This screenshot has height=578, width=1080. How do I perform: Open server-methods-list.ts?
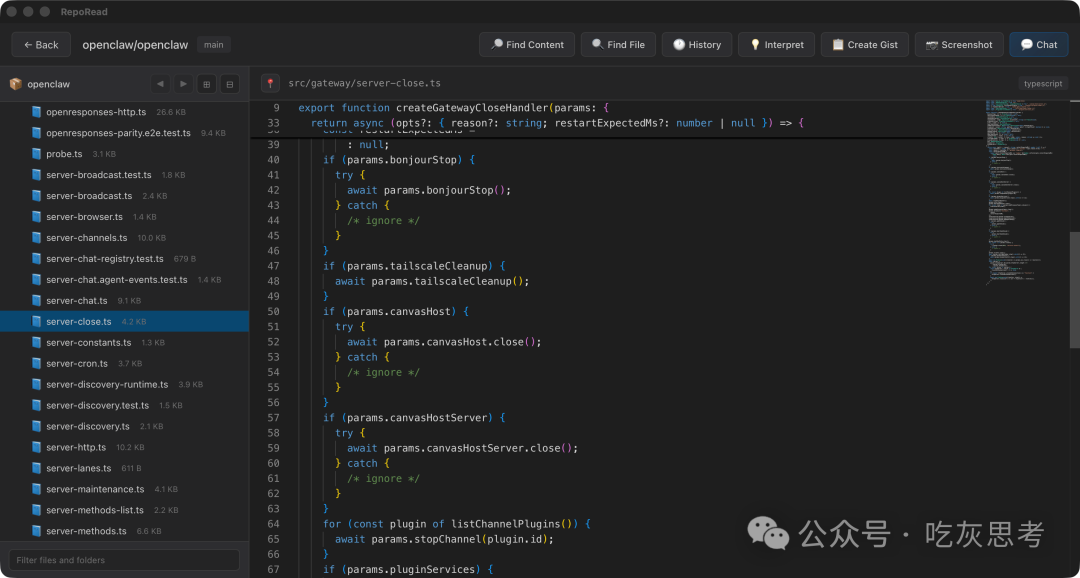pos(125,510)
